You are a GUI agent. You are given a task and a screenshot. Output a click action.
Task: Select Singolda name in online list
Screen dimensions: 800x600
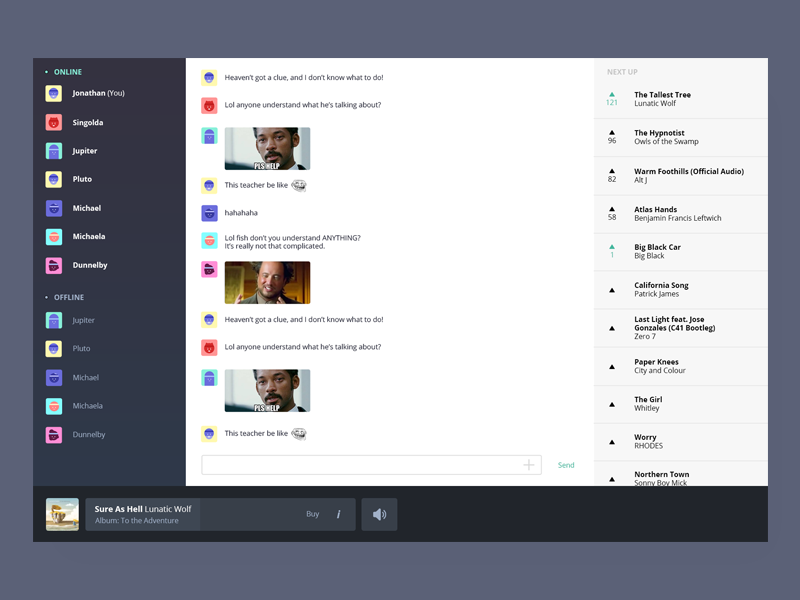(x=88, y=122)
